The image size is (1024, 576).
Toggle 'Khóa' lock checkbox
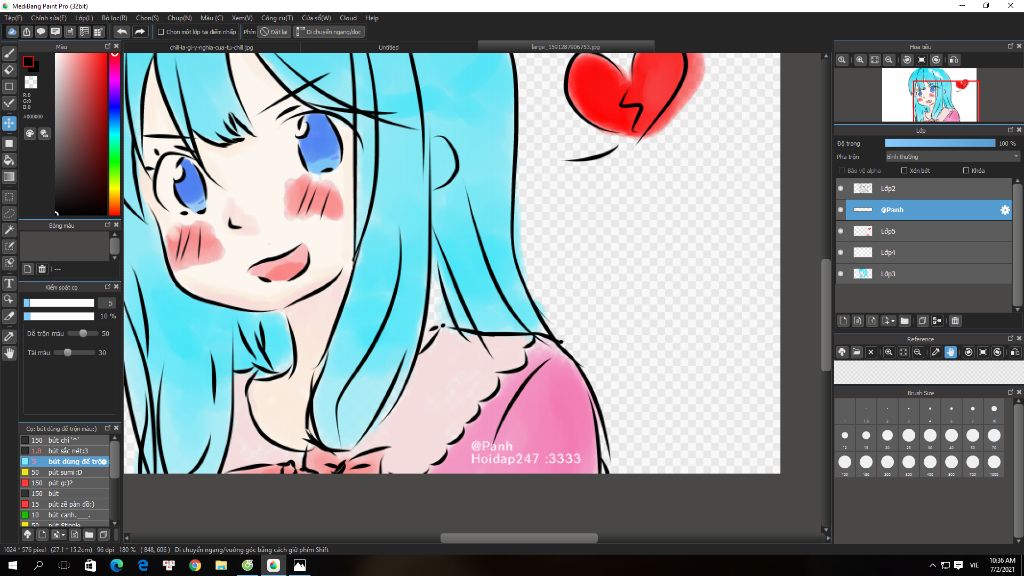(x=966, y=170)
